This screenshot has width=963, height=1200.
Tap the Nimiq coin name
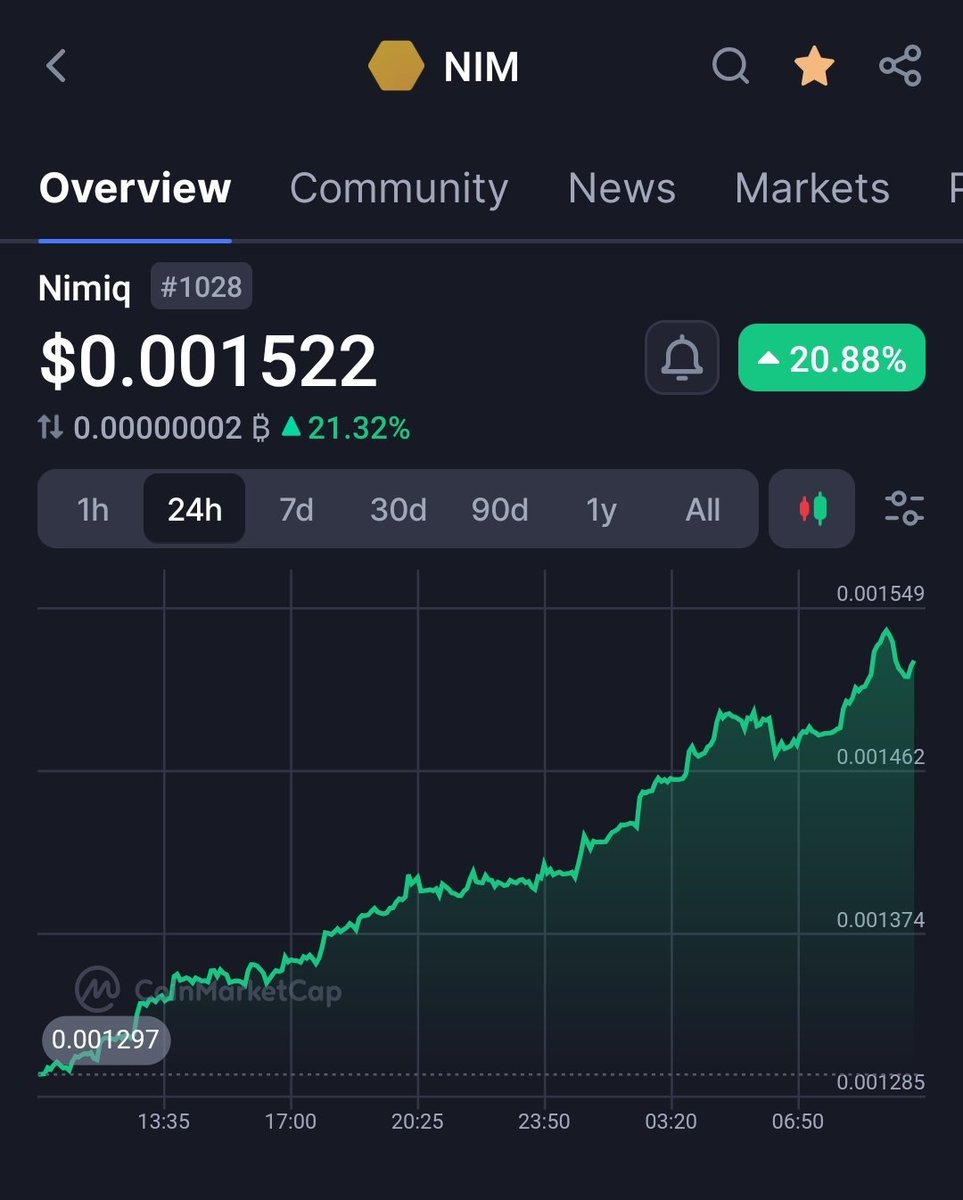tap(85, 289)
